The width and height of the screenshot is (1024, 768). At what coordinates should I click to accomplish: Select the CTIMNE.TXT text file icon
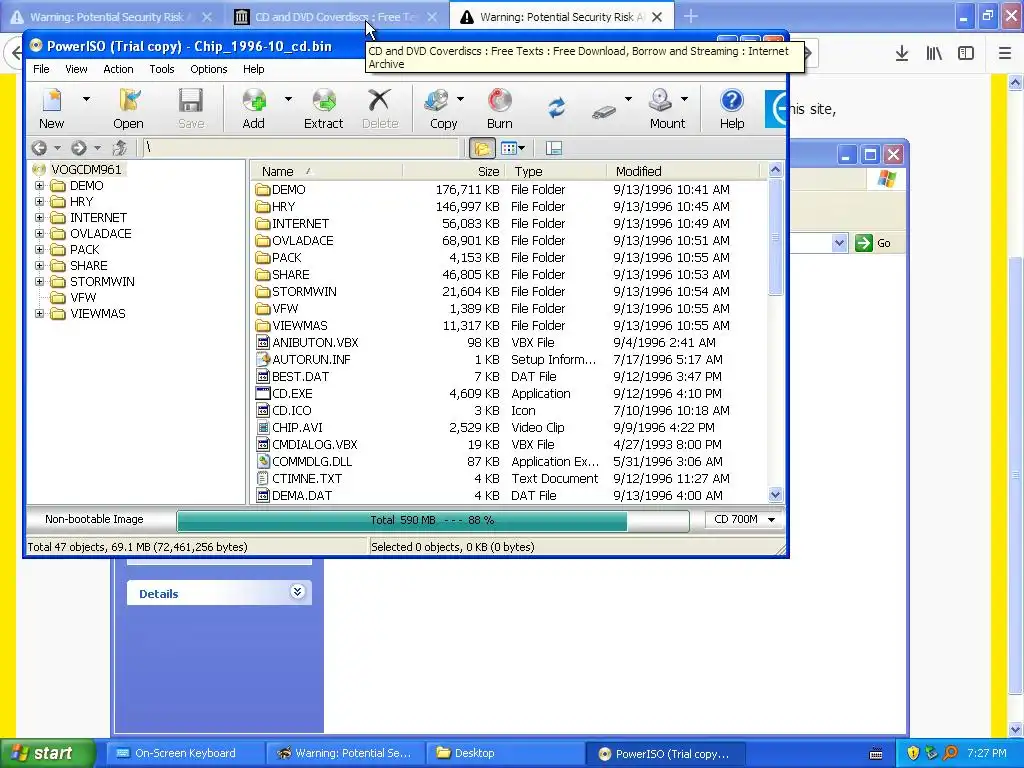pos(263,478)
